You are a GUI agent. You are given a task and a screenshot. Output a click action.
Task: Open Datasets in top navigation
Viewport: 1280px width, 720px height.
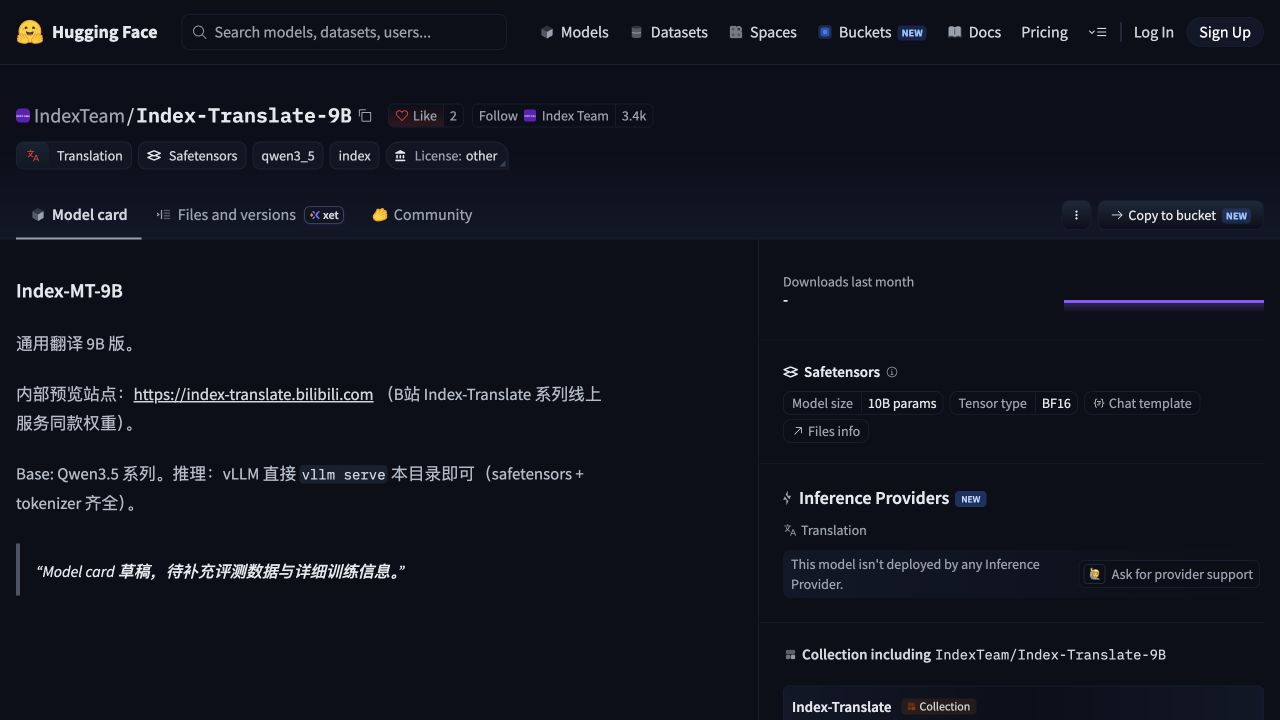pos(669,32)
